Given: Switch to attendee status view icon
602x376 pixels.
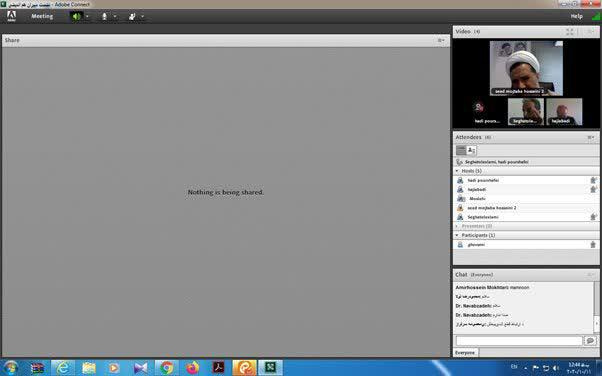Looking at the screenshot, I should pyautogui.click(x=471, y=151).
